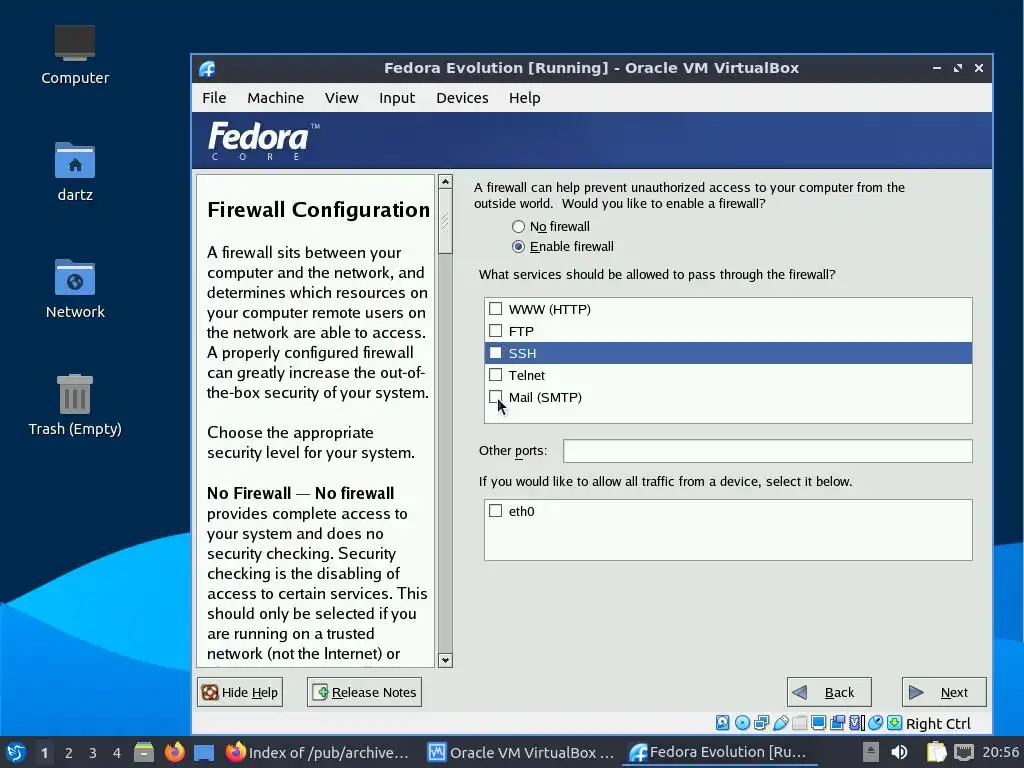This screenshot has width=1024, height=768.
Task: Click the USB devices status icon
Action: point(780,723)
